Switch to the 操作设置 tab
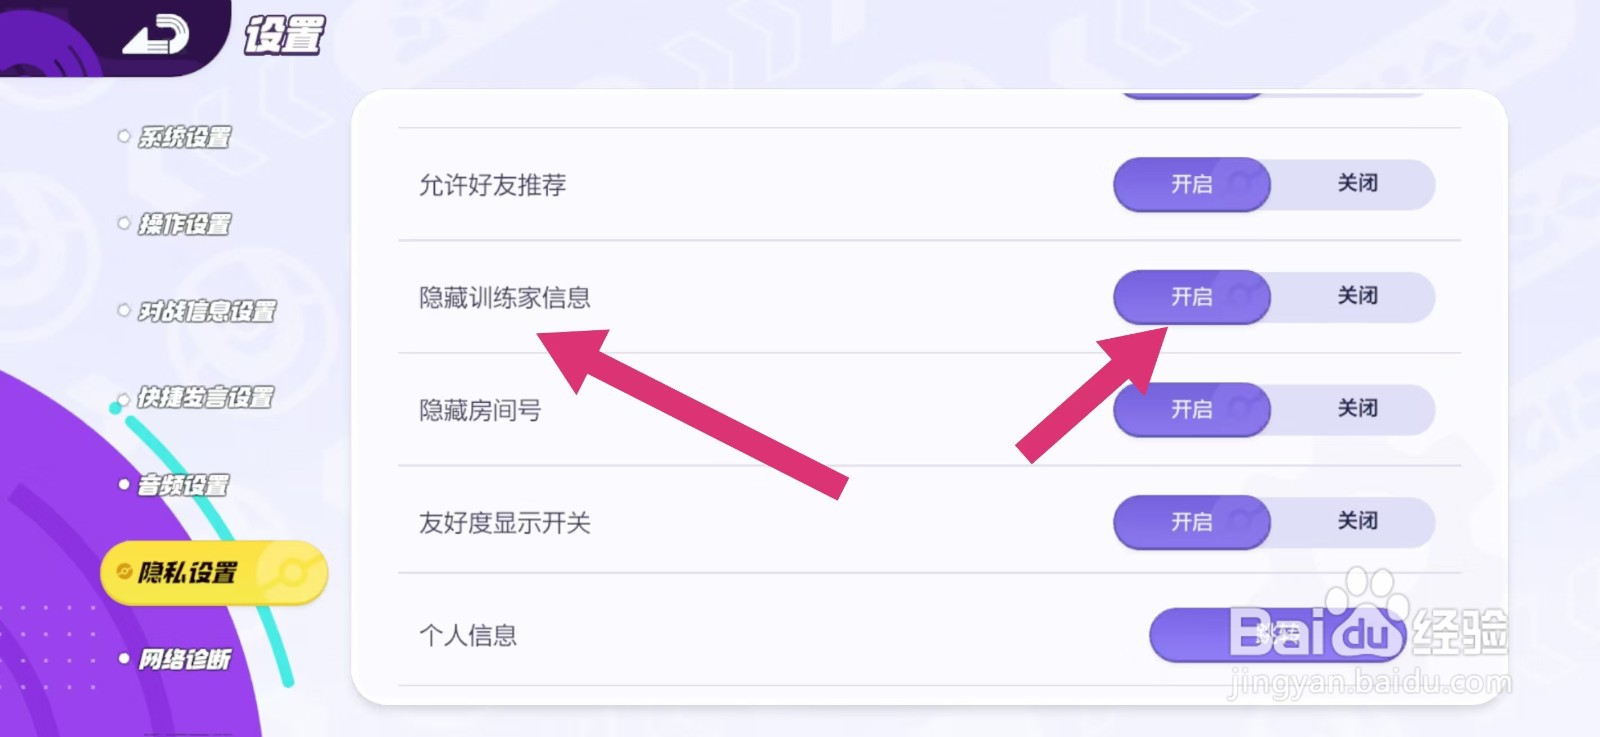 pos(184,224)
